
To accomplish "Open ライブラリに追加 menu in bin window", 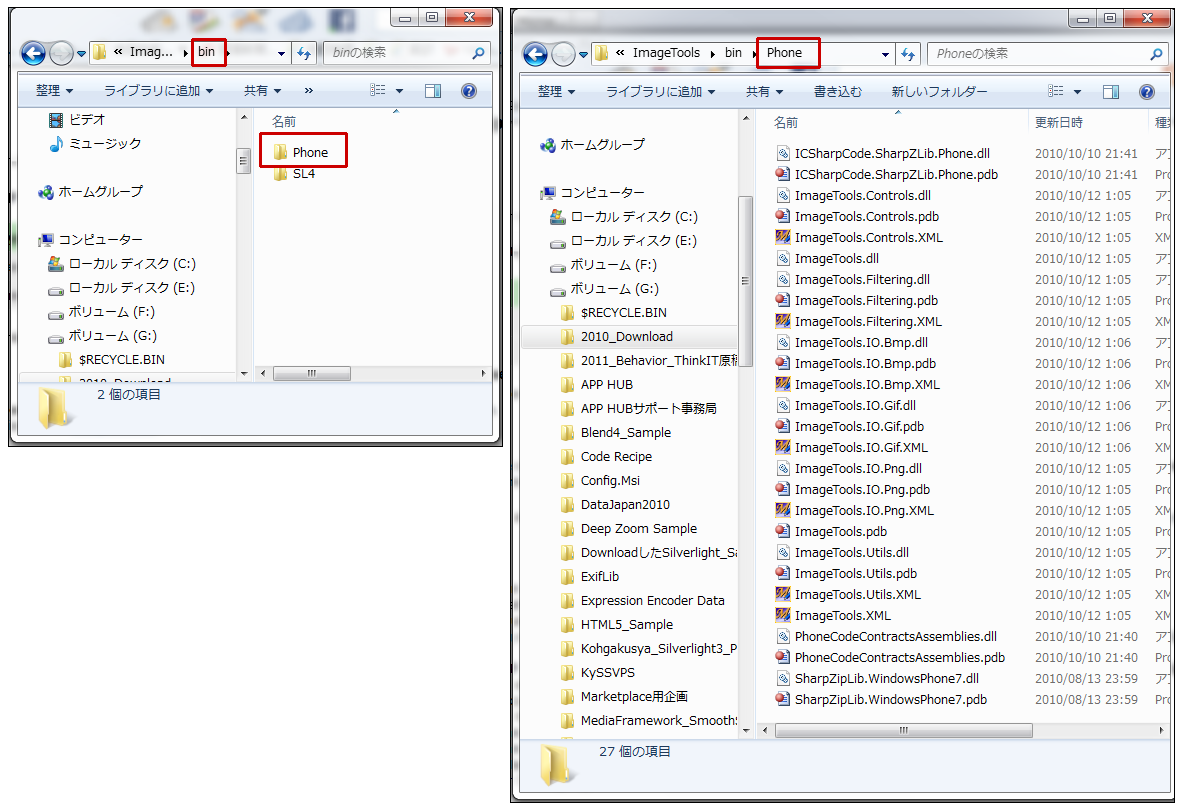I will 158,91.
